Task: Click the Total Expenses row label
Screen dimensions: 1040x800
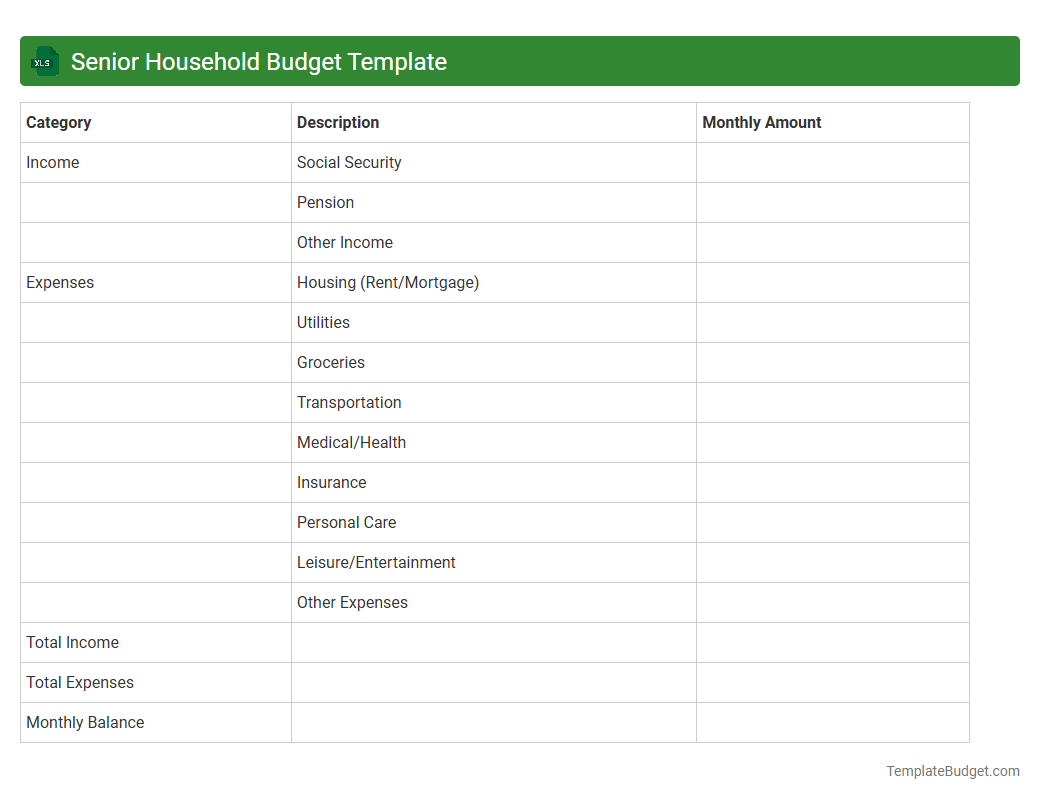Action: 80,682
